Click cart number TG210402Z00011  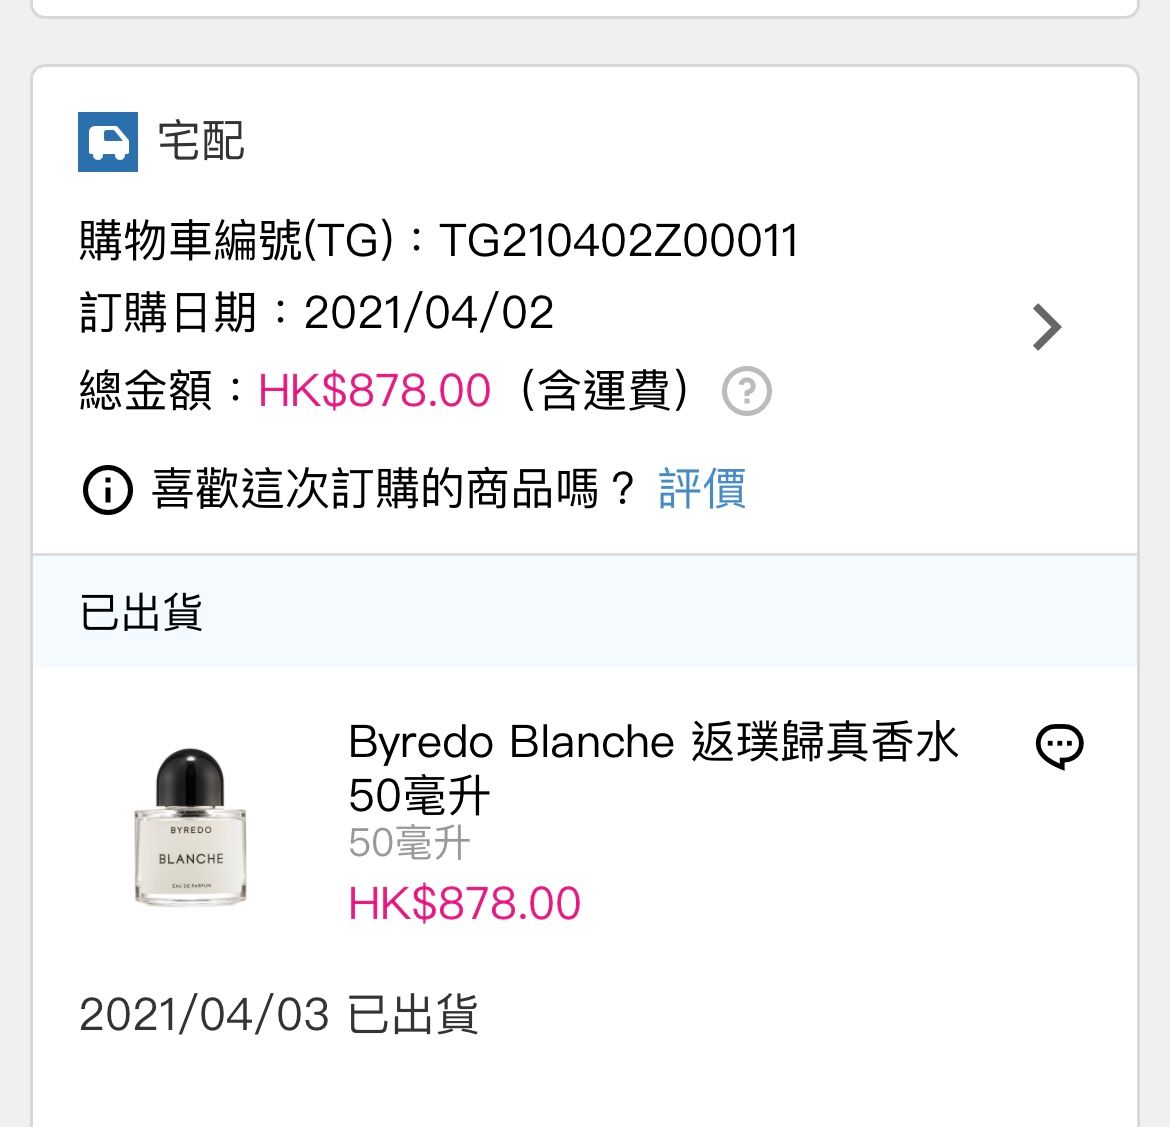[618, 241]
